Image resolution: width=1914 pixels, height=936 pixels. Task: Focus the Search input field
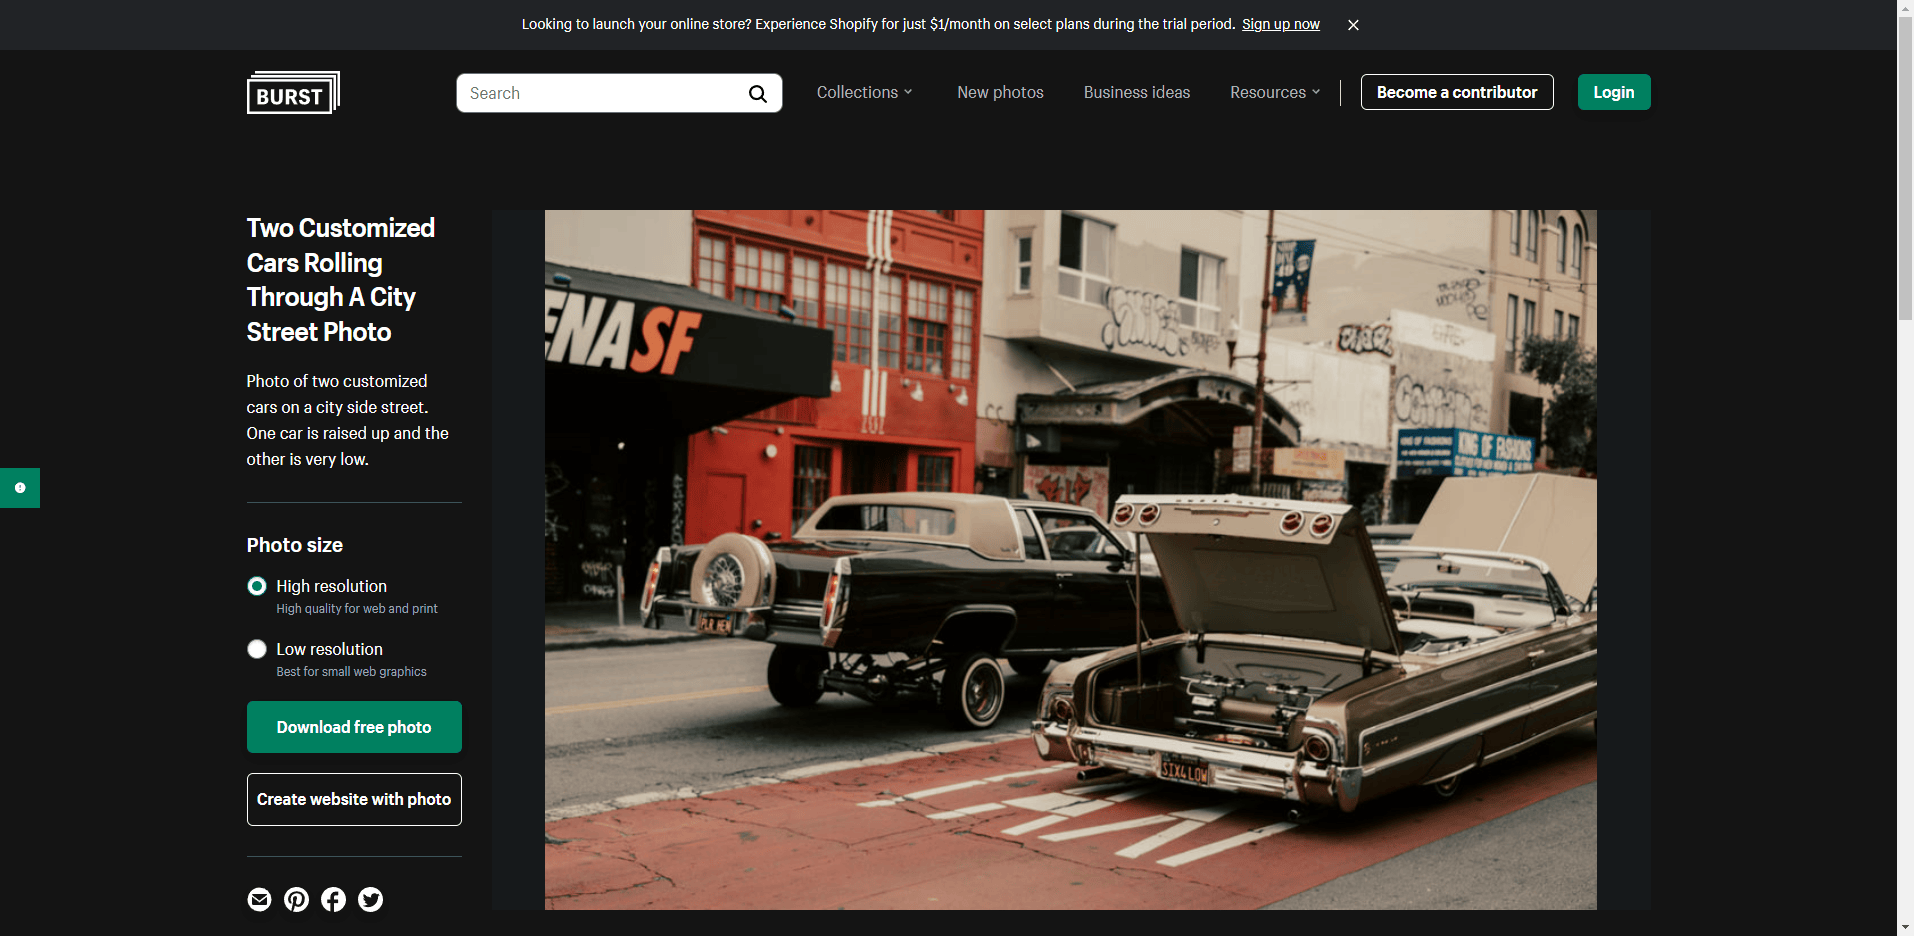(600, 93)
